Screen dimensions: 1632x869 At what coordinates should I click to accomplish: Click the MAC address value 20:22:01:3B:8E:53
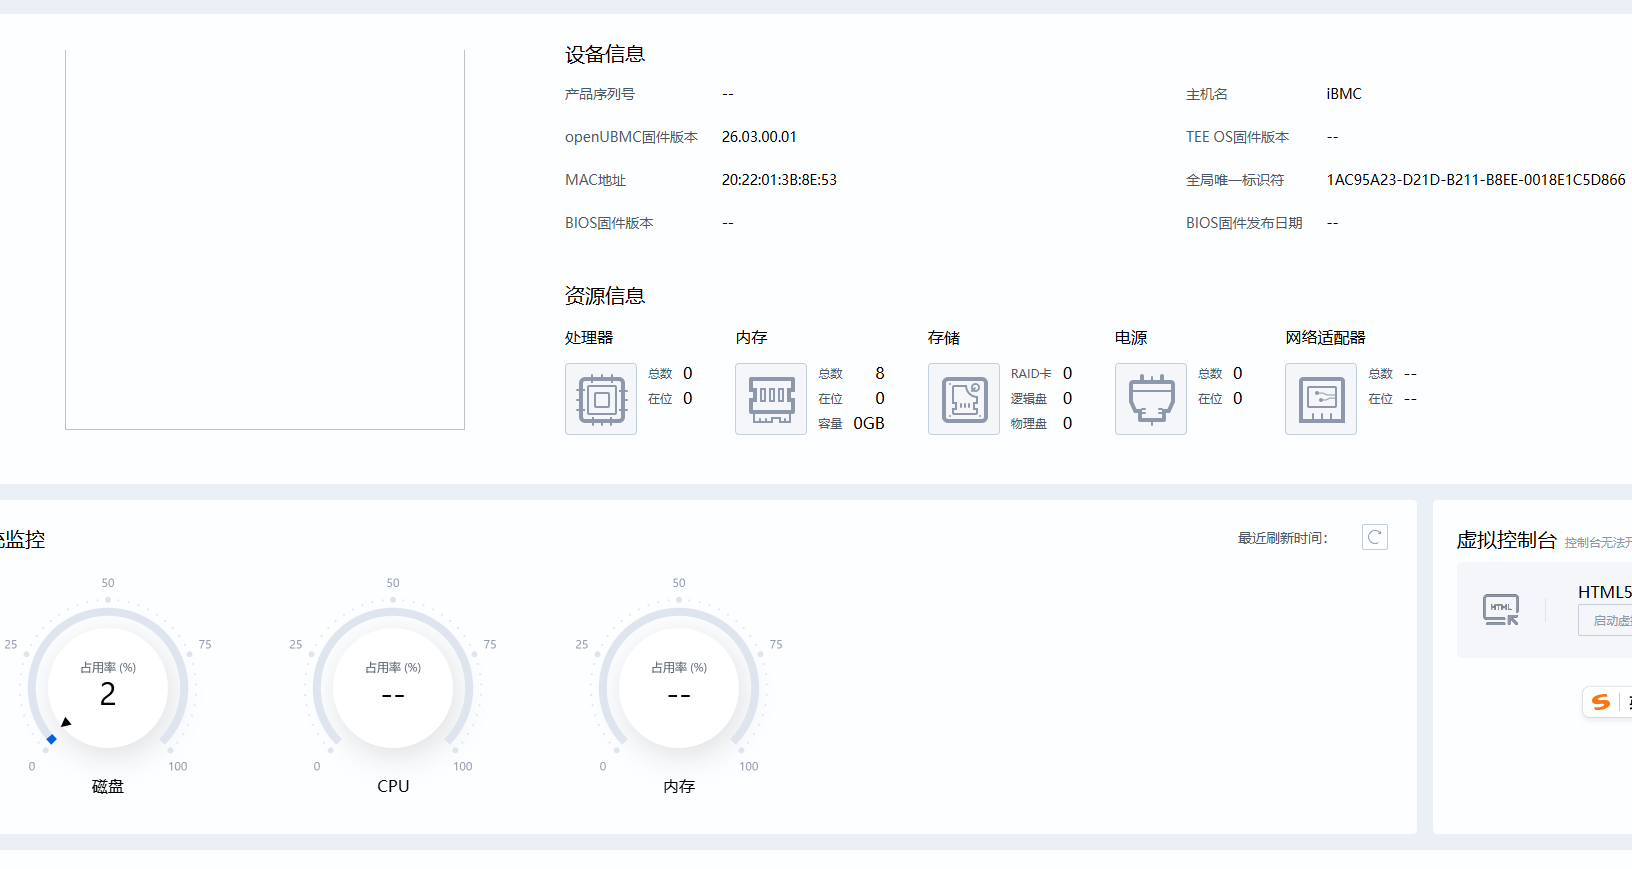pos(779,180)
